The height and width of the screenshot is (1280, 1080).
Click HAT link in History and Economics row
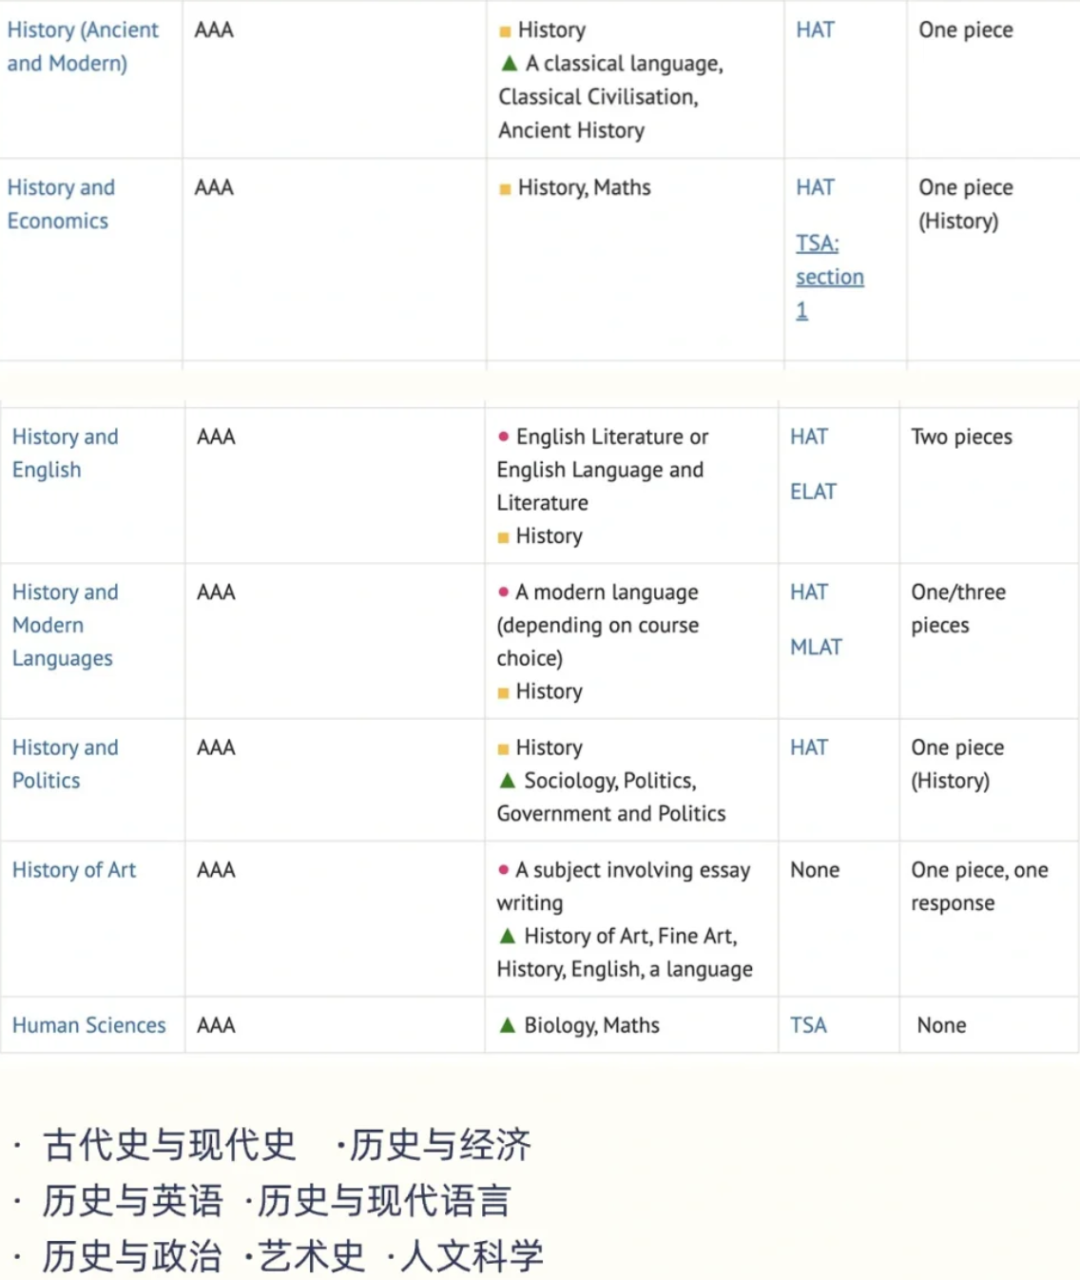[x=815, y=188]
